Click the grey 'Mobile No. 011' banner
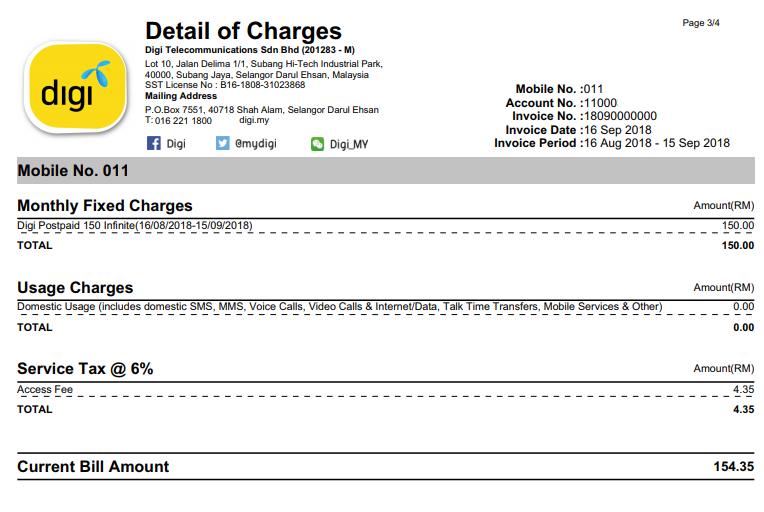The image size is (764, 512). 386,171
